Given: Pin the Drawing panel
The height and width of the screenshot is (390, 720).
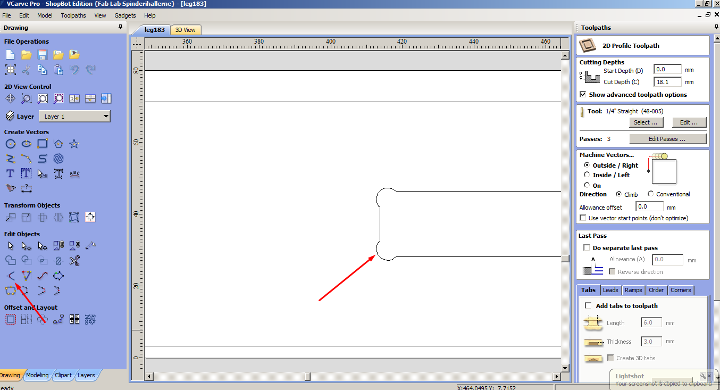Looking at the screenshot, I should 120,27.
